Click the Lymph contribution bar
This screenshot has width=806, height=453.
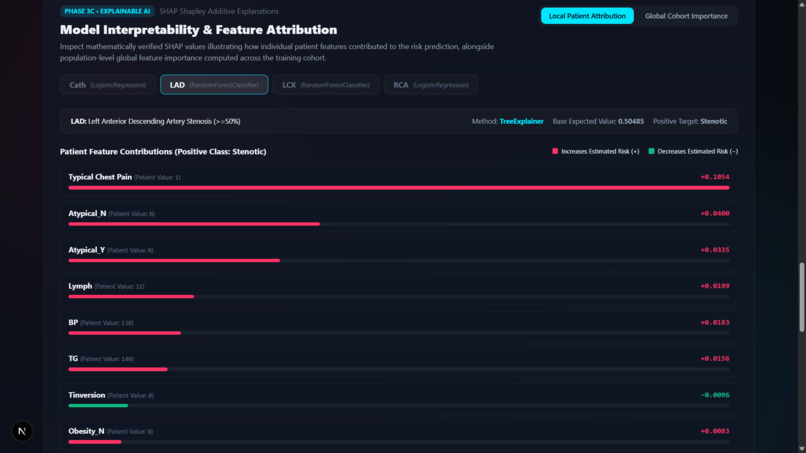tap(131, 297)
